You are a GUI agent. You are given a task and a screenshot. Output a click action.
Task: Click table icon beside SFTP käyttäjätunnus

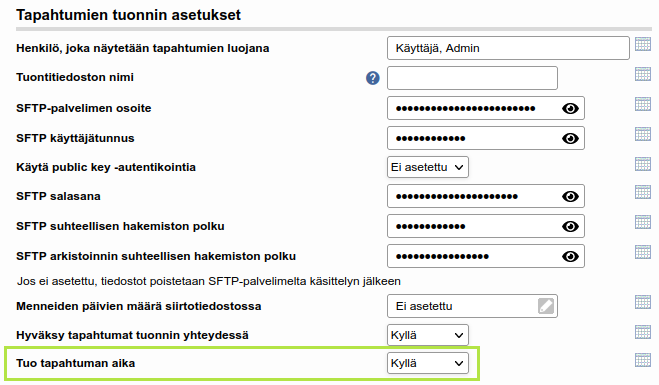(643, 134)
